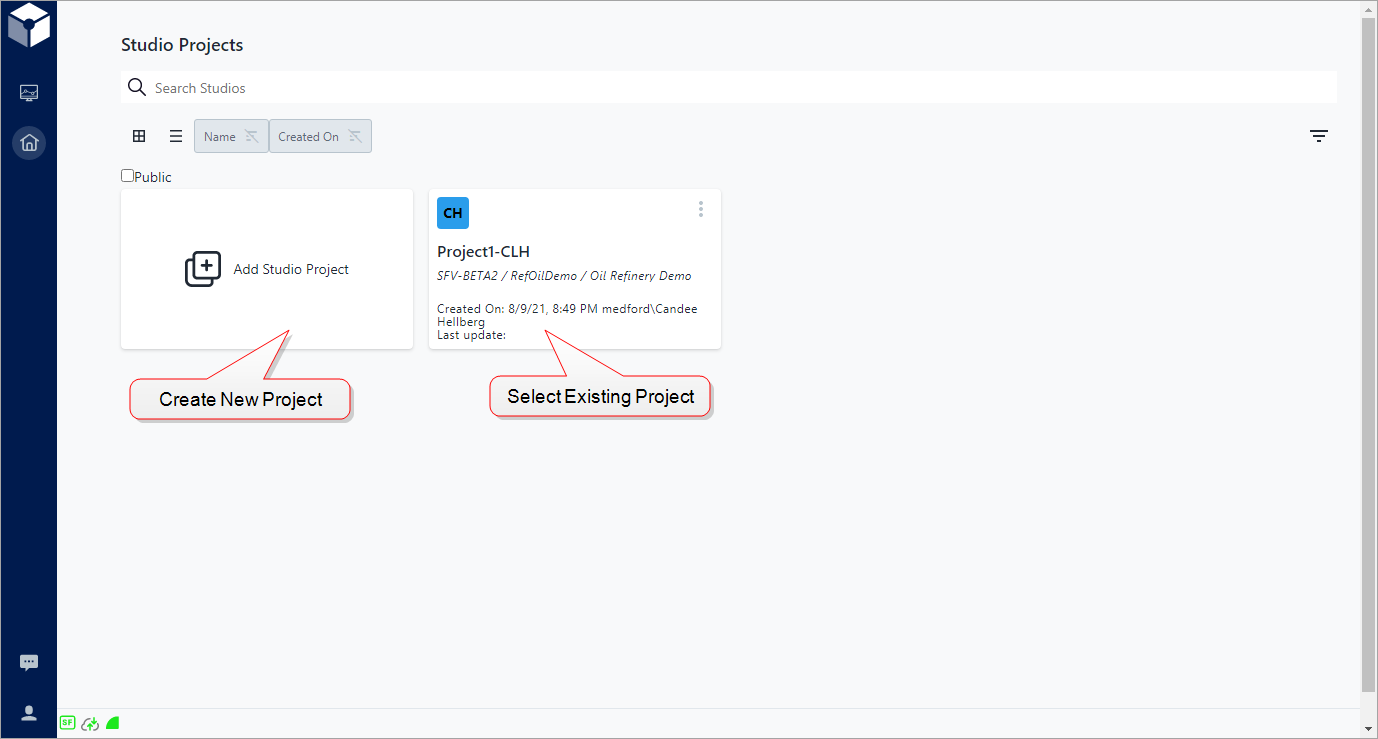Toggle grid view for studio projects
Viewport: 1378px width, 739px height.
pos(138,136)
